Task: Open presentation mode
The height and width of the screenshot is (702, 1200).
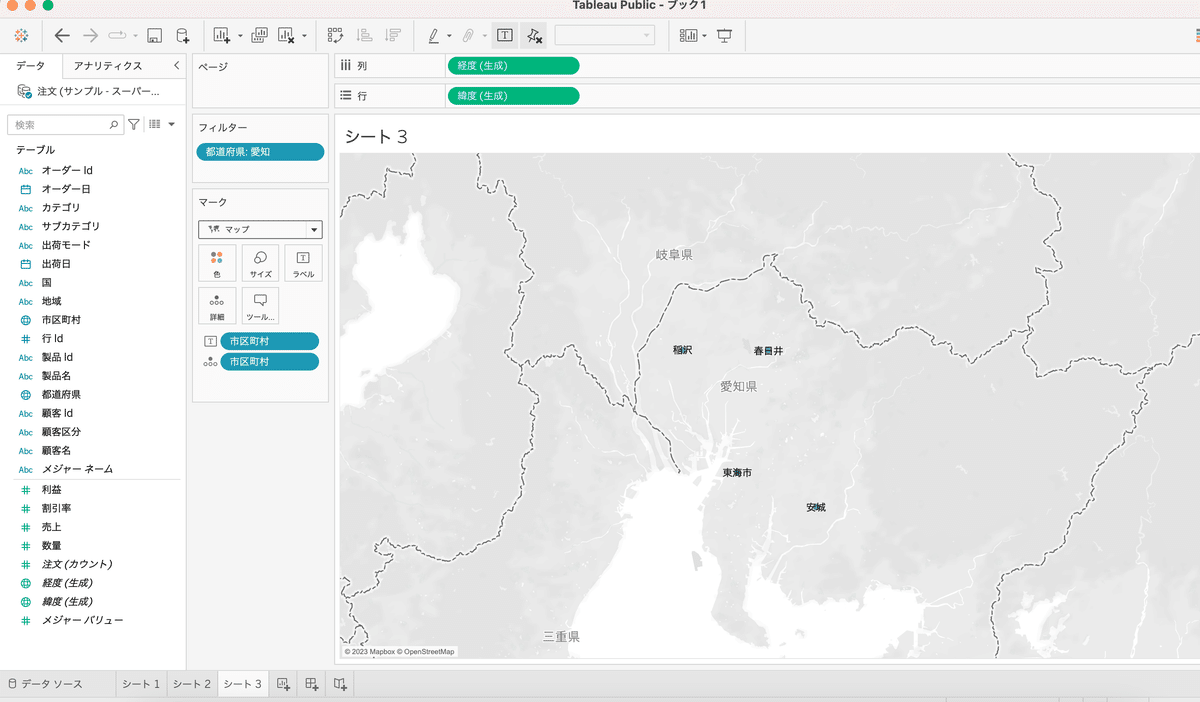Action: tap(725, 36)
